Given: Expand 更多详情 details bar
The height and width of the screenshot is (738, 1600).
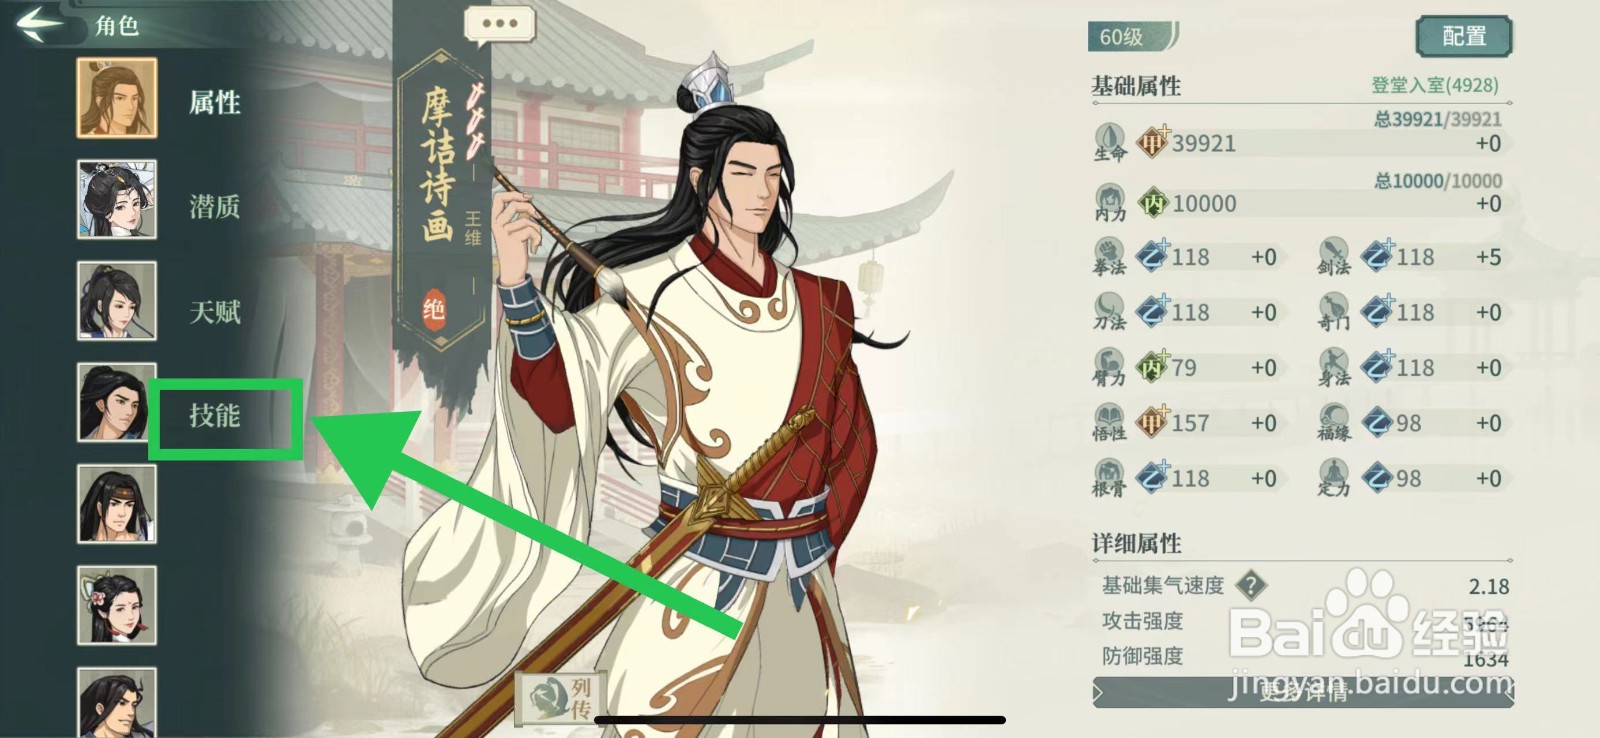Looking at the screenshot, I should point(1303,692).
